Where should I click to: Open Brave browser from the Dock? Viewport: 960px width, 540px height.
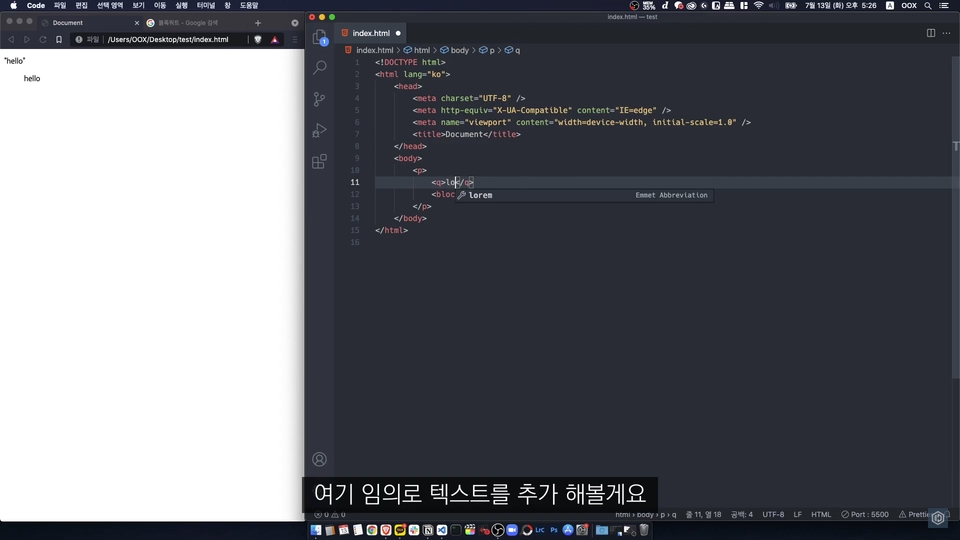pos(386,530)
